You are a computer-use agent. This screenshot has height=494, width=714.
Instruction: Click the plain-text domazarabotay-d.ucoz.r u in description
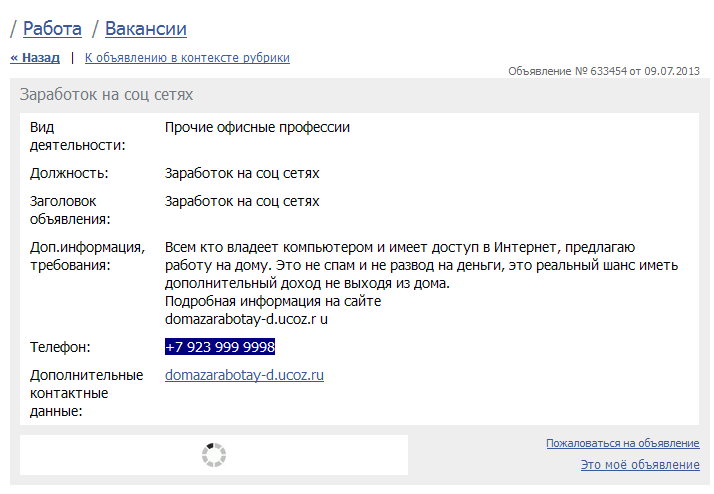click(246, 319)
